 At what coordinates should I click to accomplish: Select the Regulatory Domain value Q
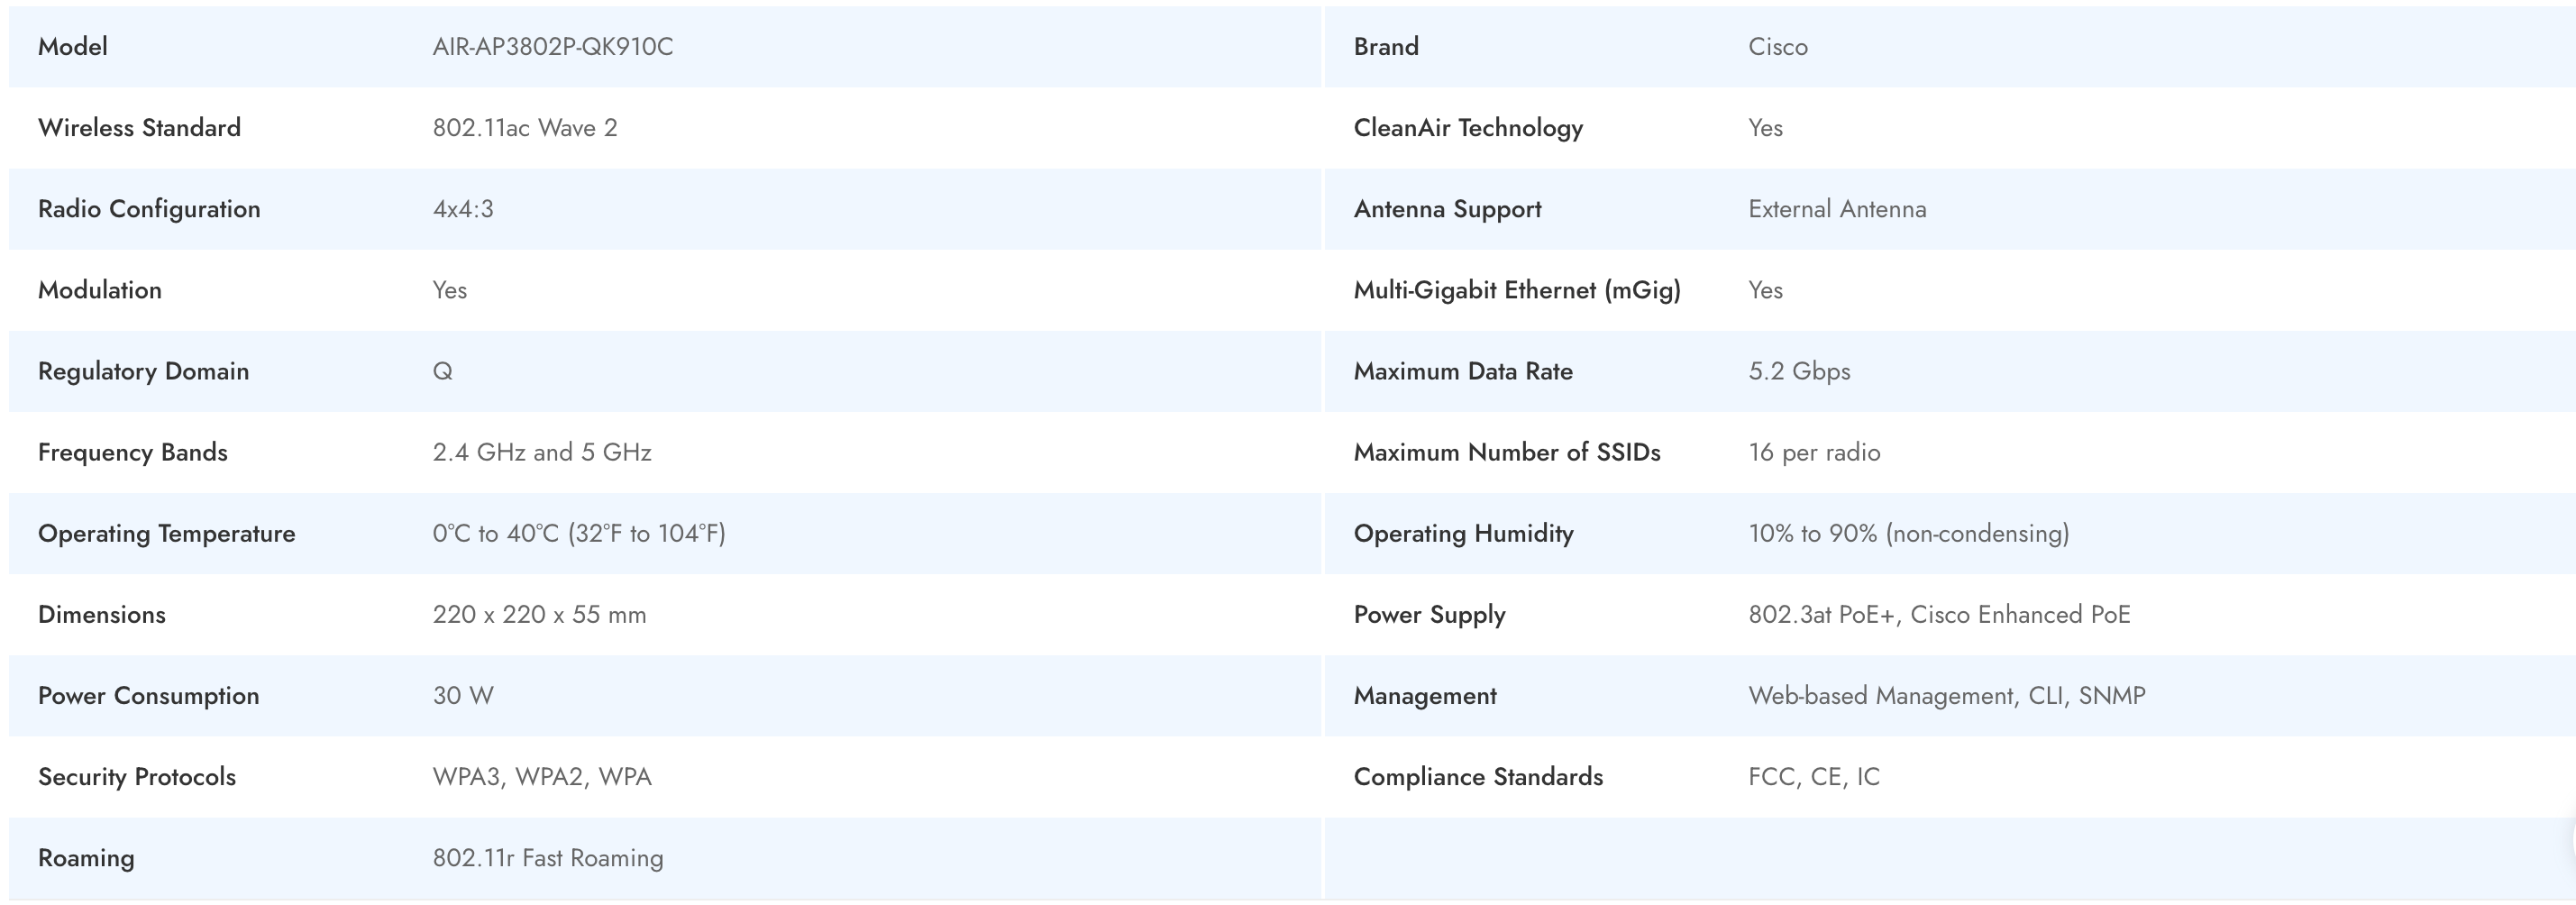coord(442,371)
